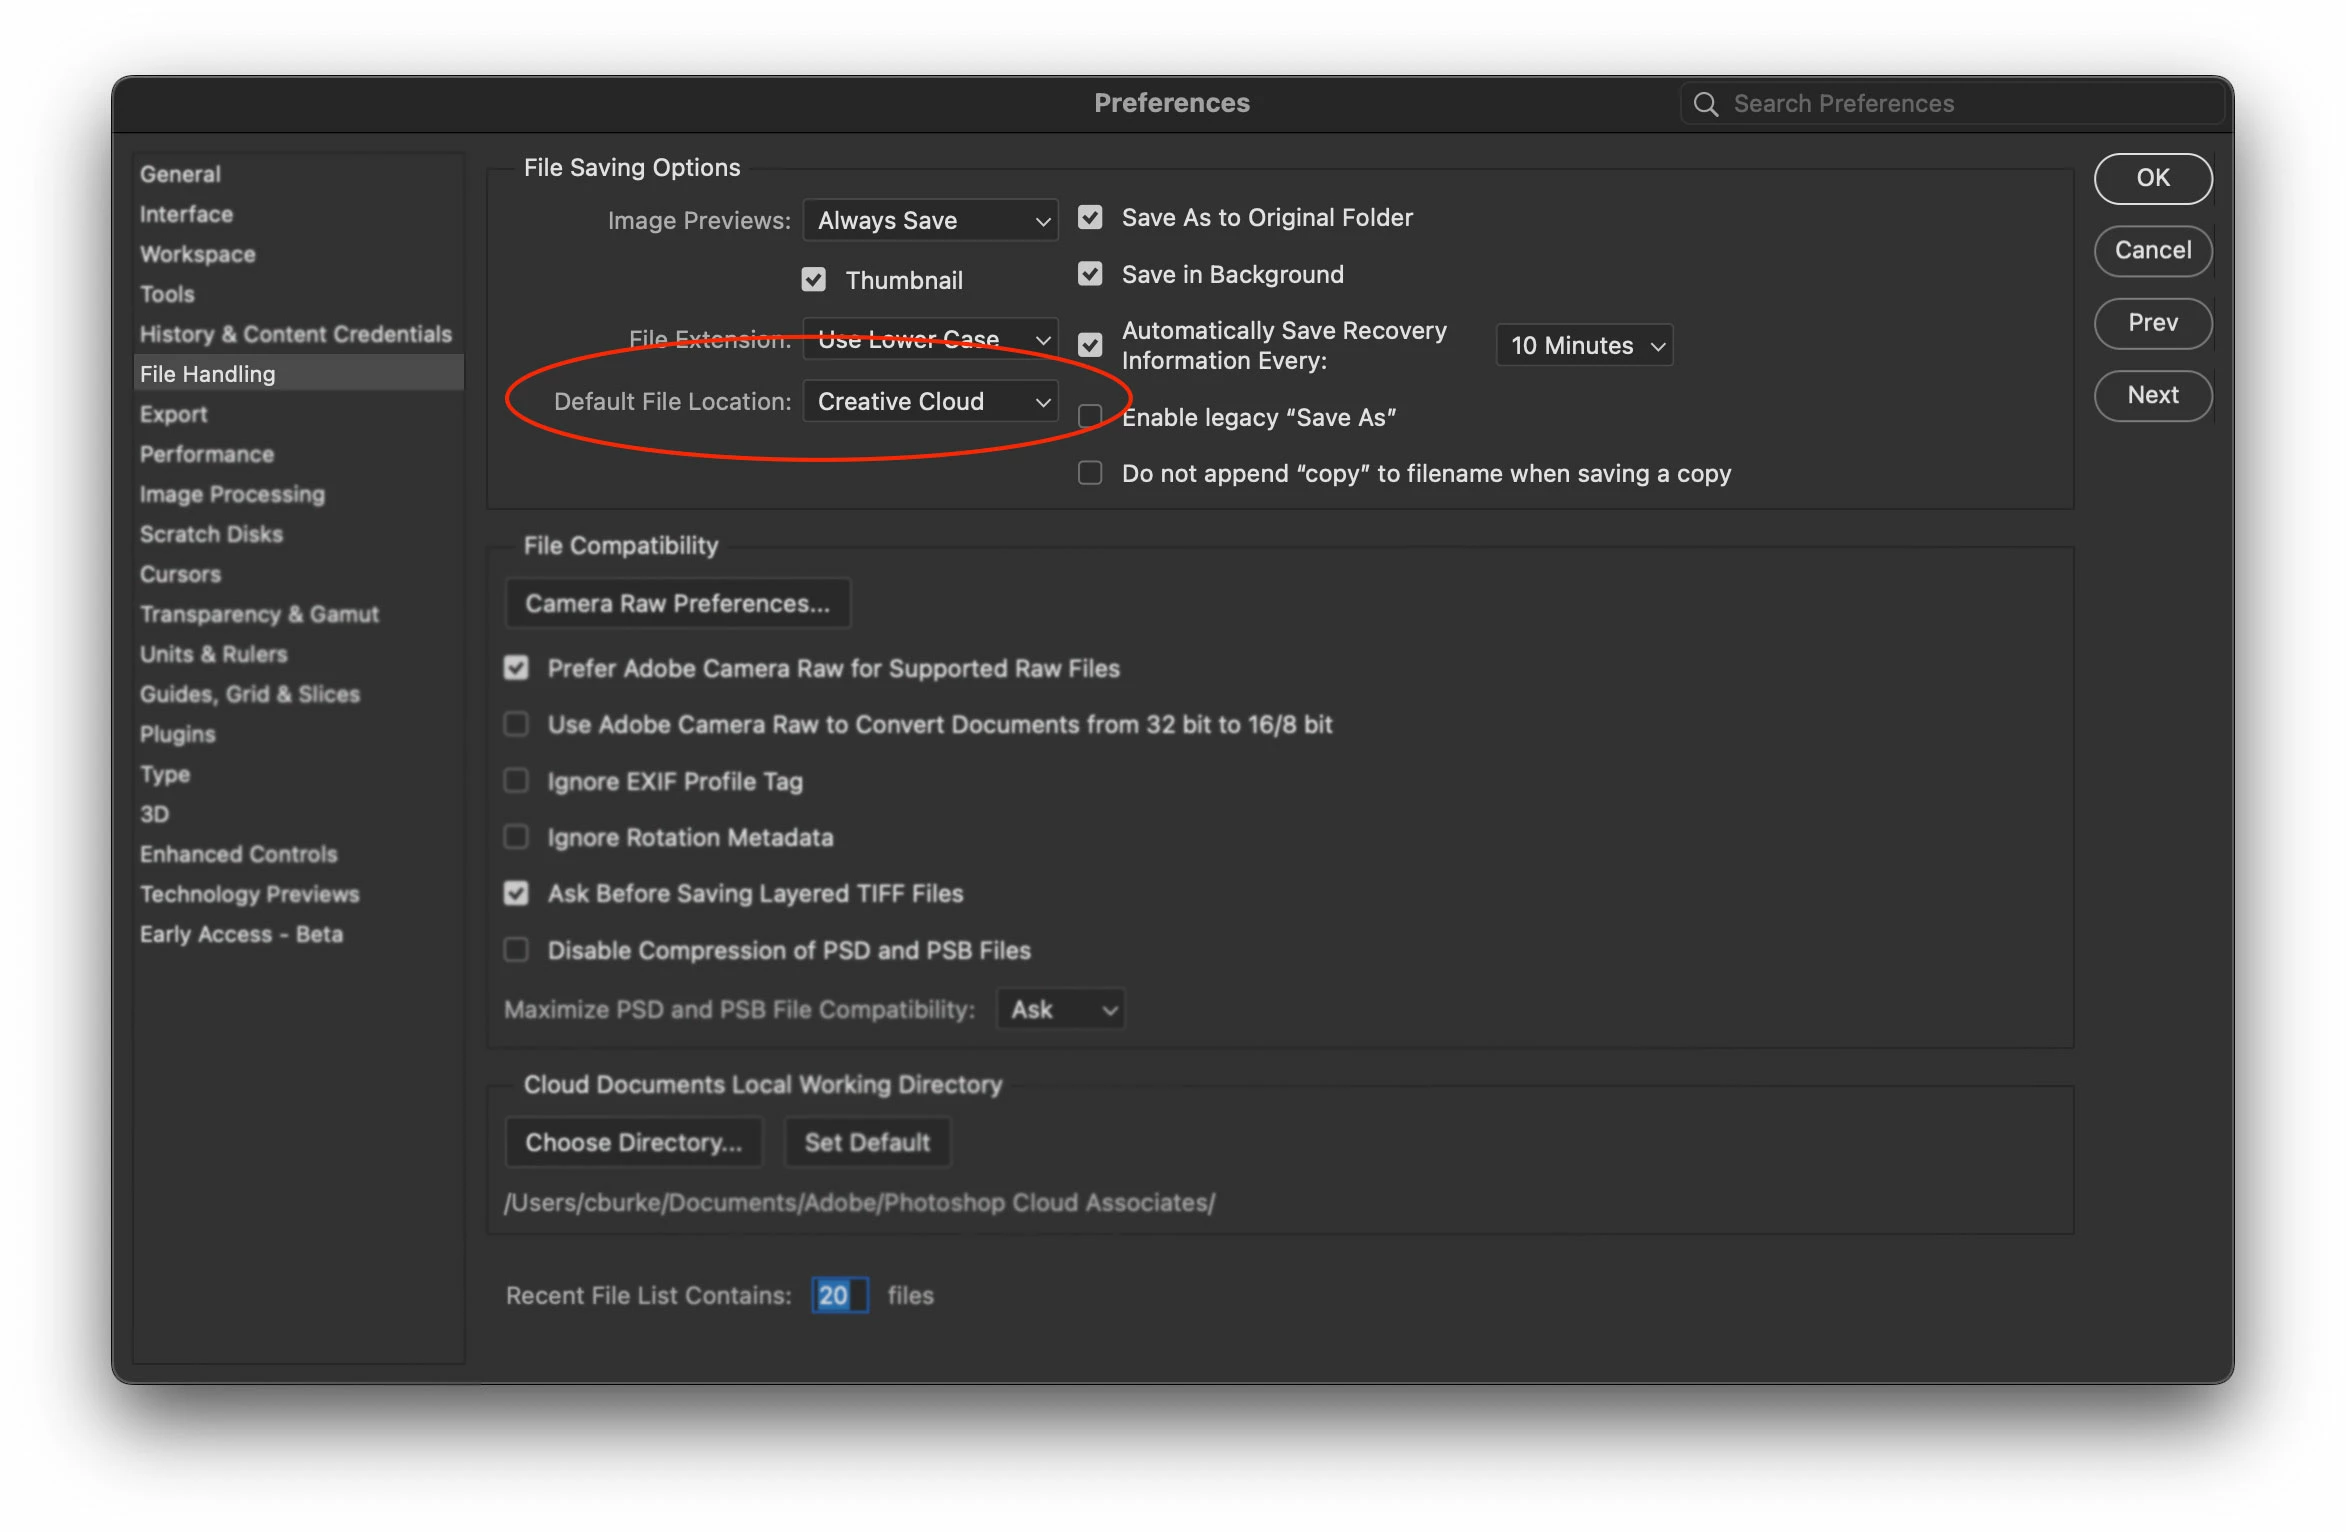2346x1532 pixels.
Task: Open the File Extension dropdown
Action: [930, 339]
